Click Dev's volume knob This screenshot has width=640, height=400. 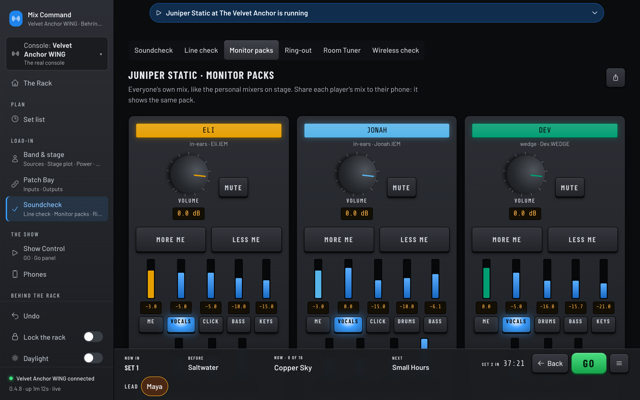[x=524, y=174]
